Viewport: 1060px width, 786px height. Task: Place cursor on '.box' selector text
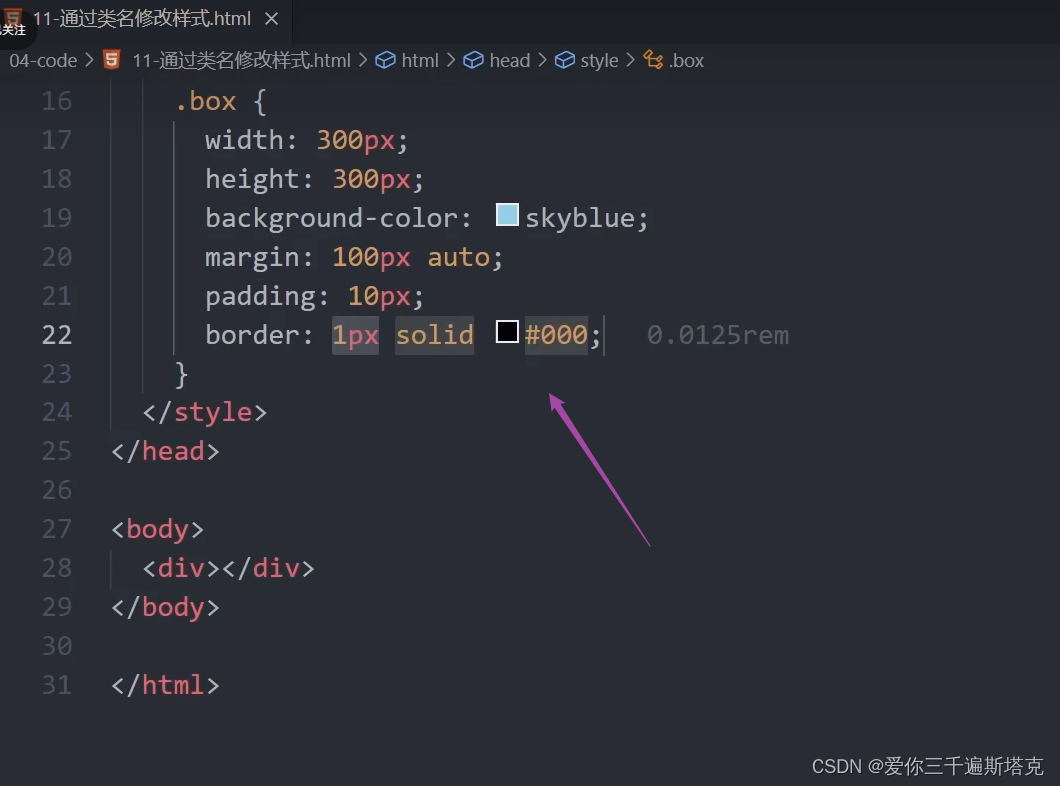pyautogui.click(x=206, y=101)
